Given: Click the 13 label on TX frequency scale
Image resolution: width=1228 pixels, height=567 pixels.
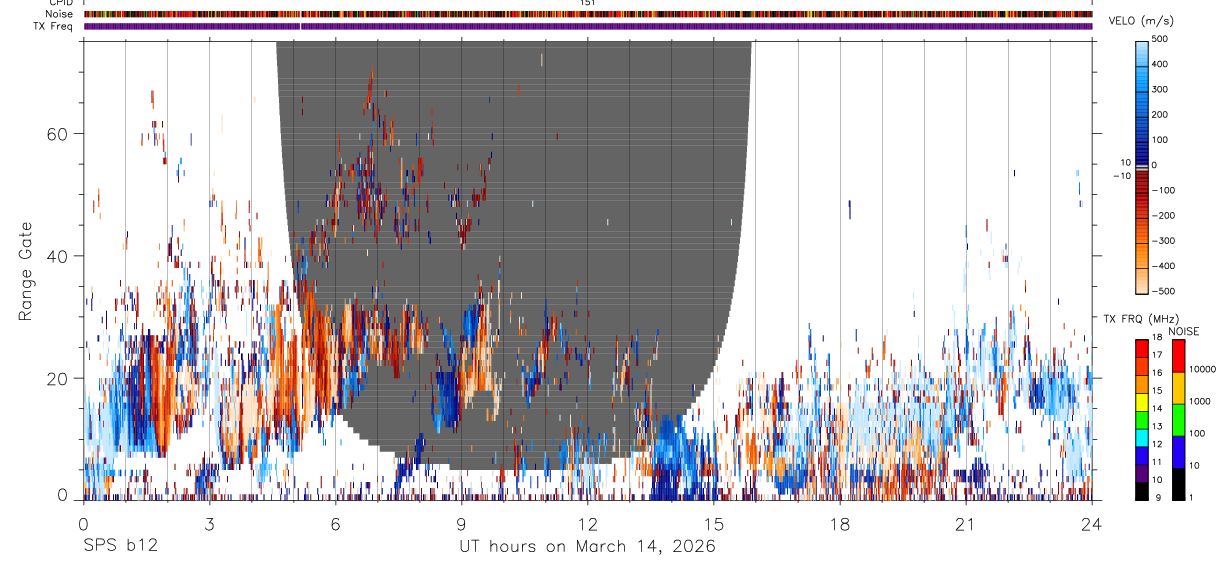Looking at the screenshot, I should (x=1159, y=426).
